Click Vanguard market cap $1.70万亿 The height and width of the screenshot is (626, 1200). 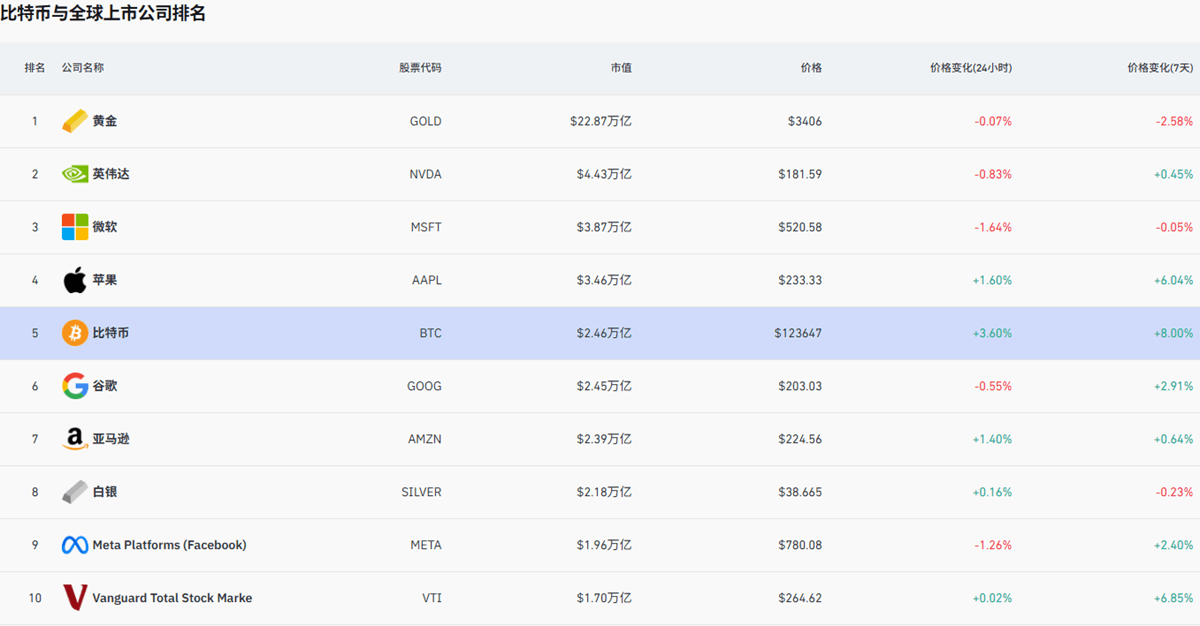point(604,598)
